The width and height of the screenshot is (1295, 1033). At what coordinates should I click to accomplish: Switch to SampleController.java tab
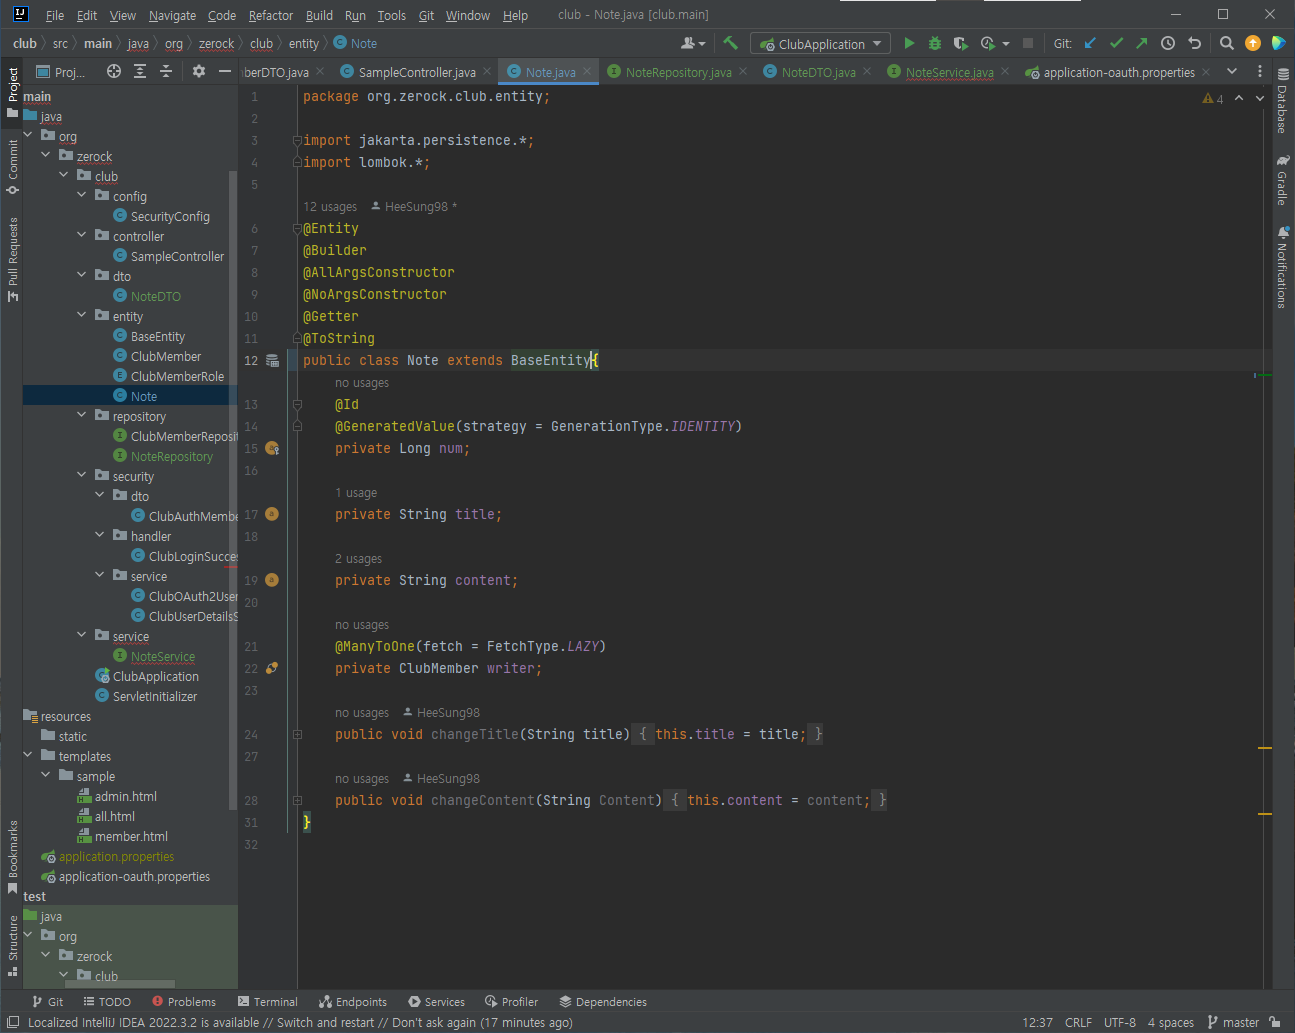click(x=416, y=72)
